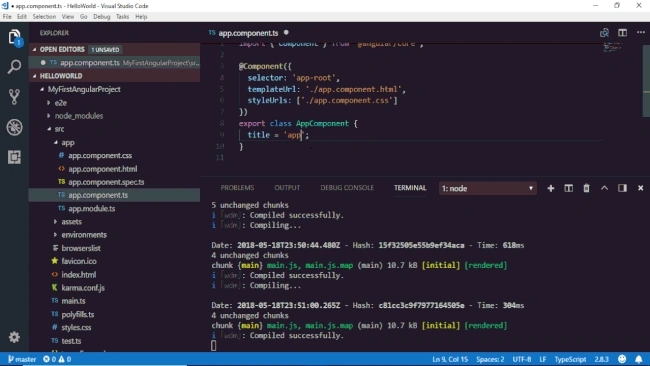Move the panel to the right side
This screenshot has width=650, height=366.
click(622, 188)
